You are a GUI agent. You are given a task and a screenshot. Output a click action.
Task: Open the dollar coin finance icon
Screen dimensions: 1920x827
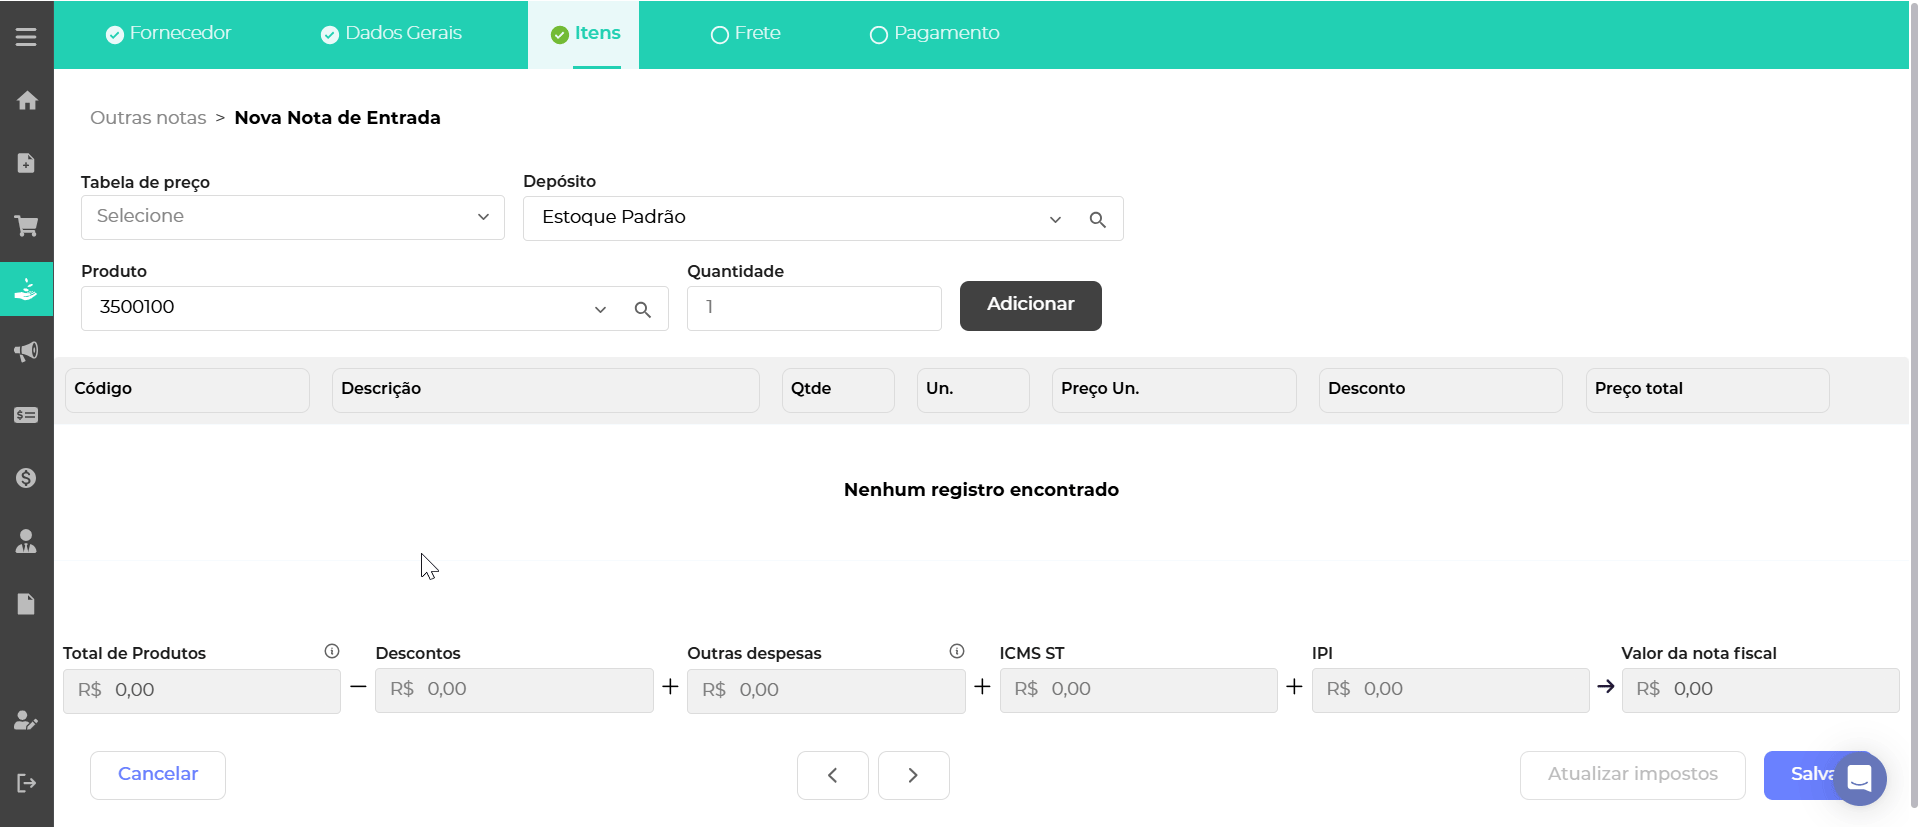(x=27, y=478)
